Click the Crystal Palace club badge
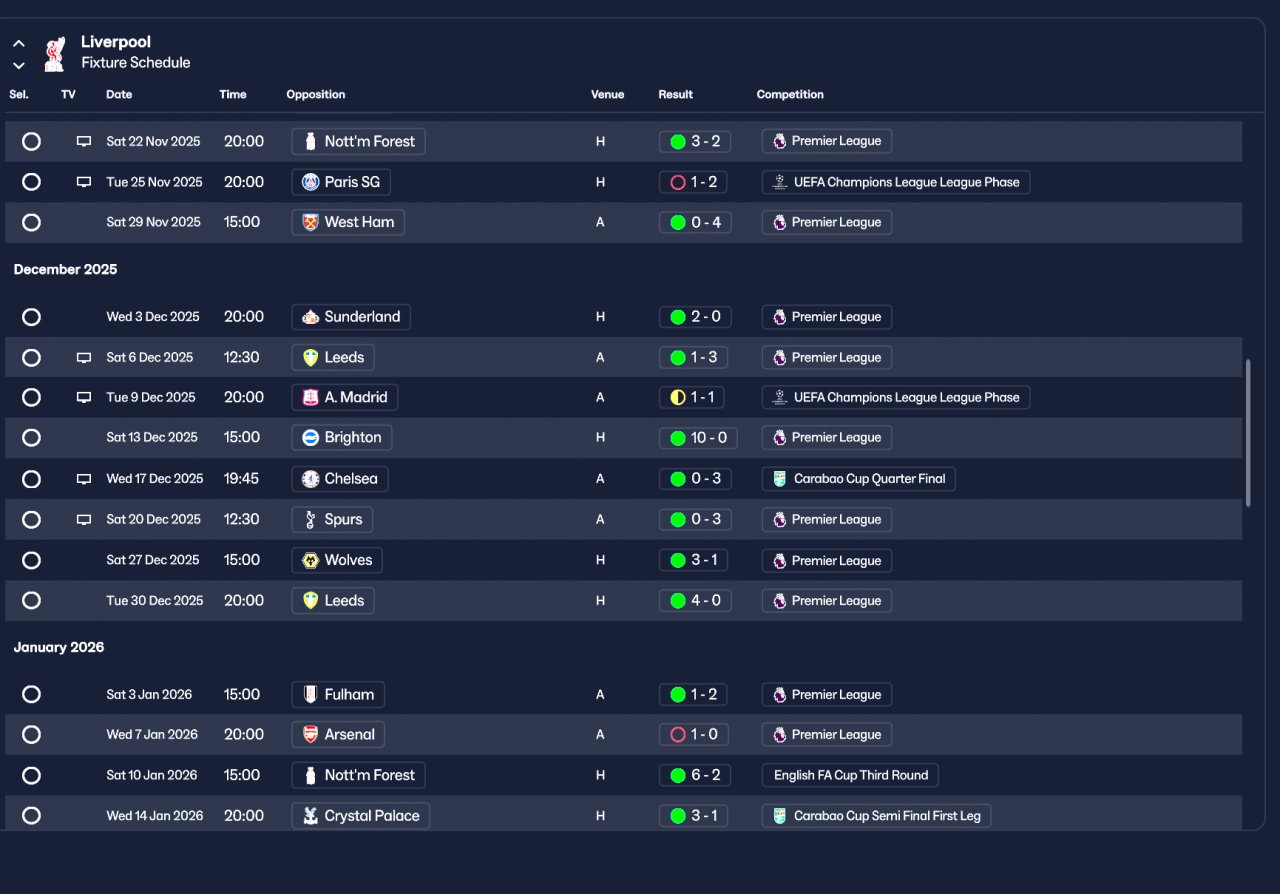 (310, 816)
